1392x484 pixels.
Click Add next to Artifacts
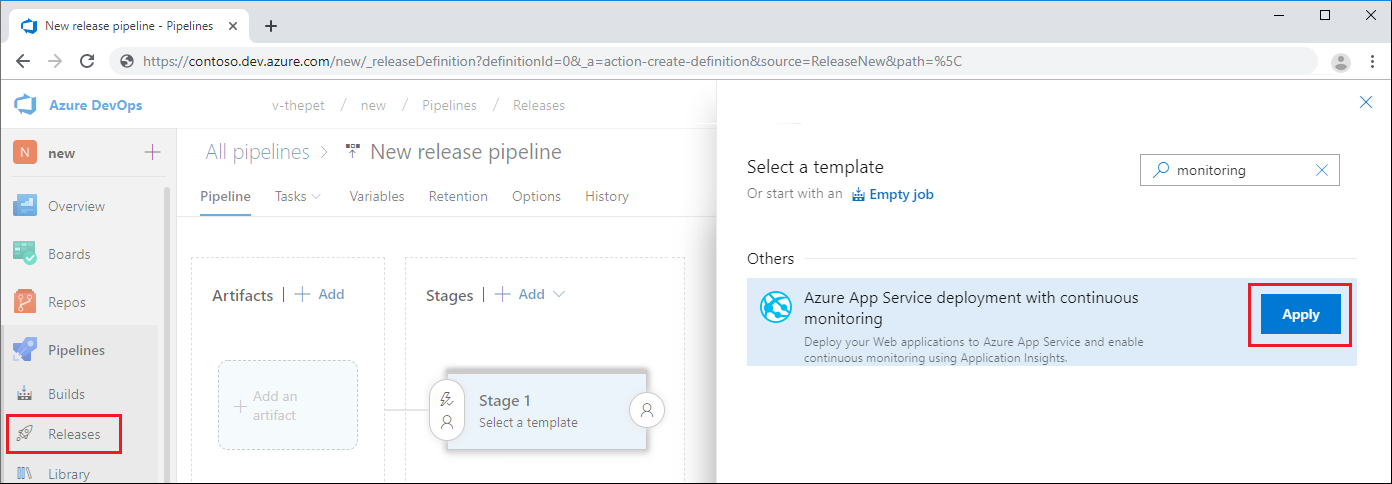click(x=319, y=294)
